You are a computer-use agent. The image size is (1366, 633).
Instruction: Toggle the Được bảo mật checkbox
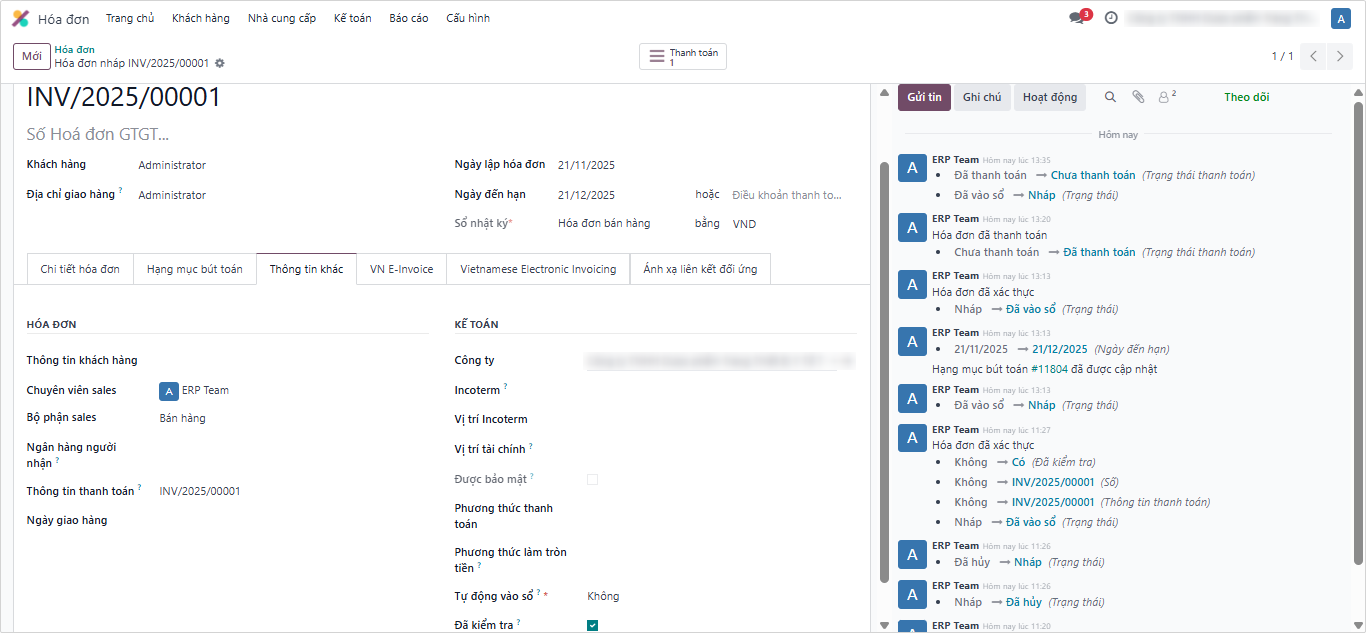(x=592, y=479)
